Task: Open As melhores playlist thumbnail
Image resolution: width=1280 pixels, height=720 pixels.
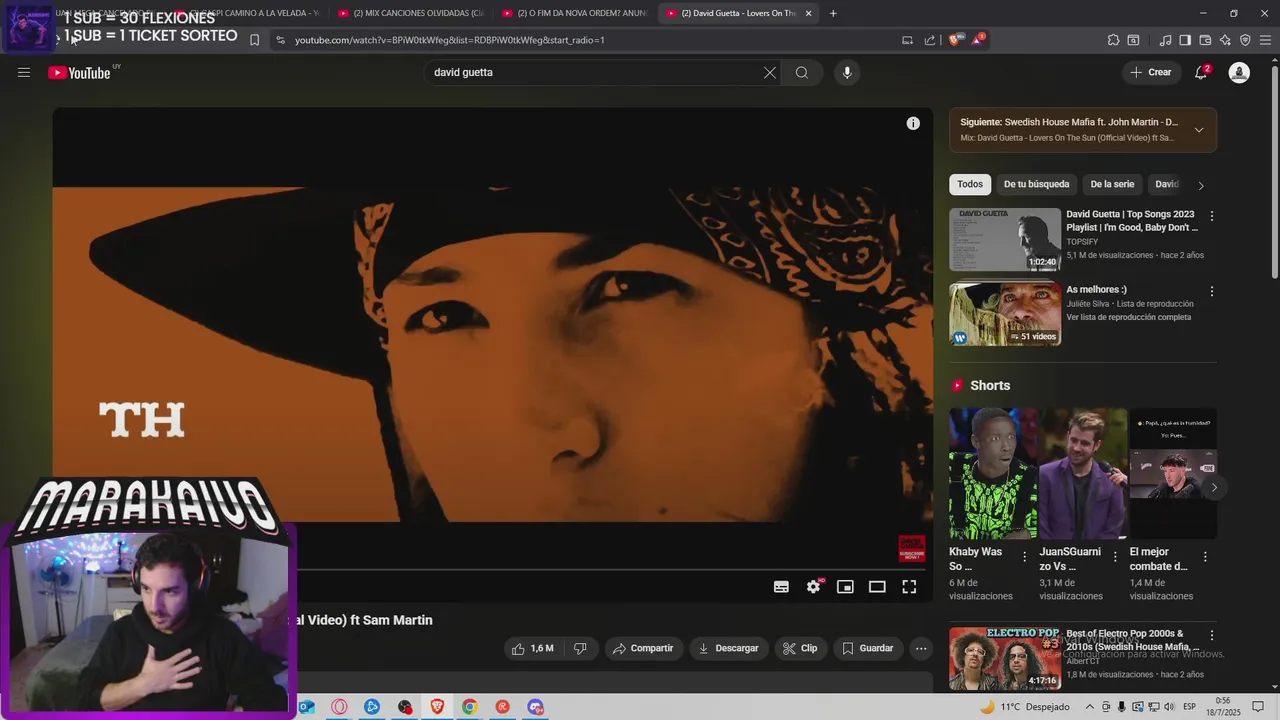Action: (1005, 314)
